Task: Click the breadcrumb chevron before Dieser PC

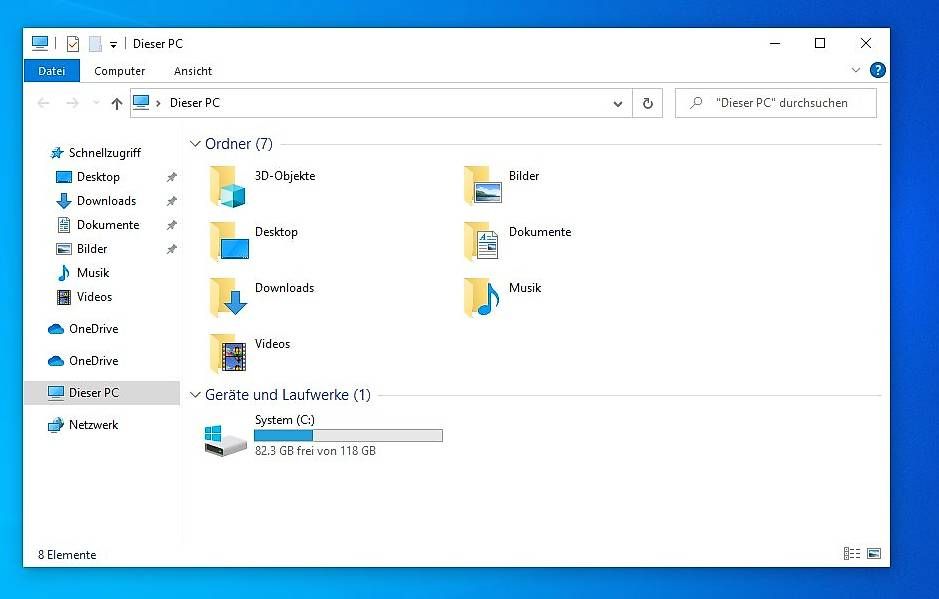Action: [158, 104]
